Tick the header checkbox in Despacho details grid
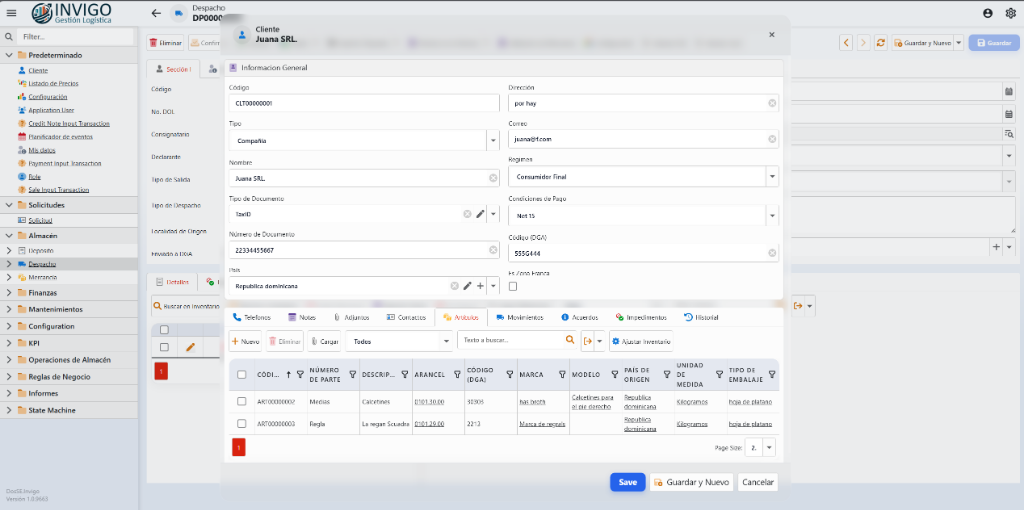Image resolution: width=1024 pixels, height=510 pixels. tap(165, 330)
